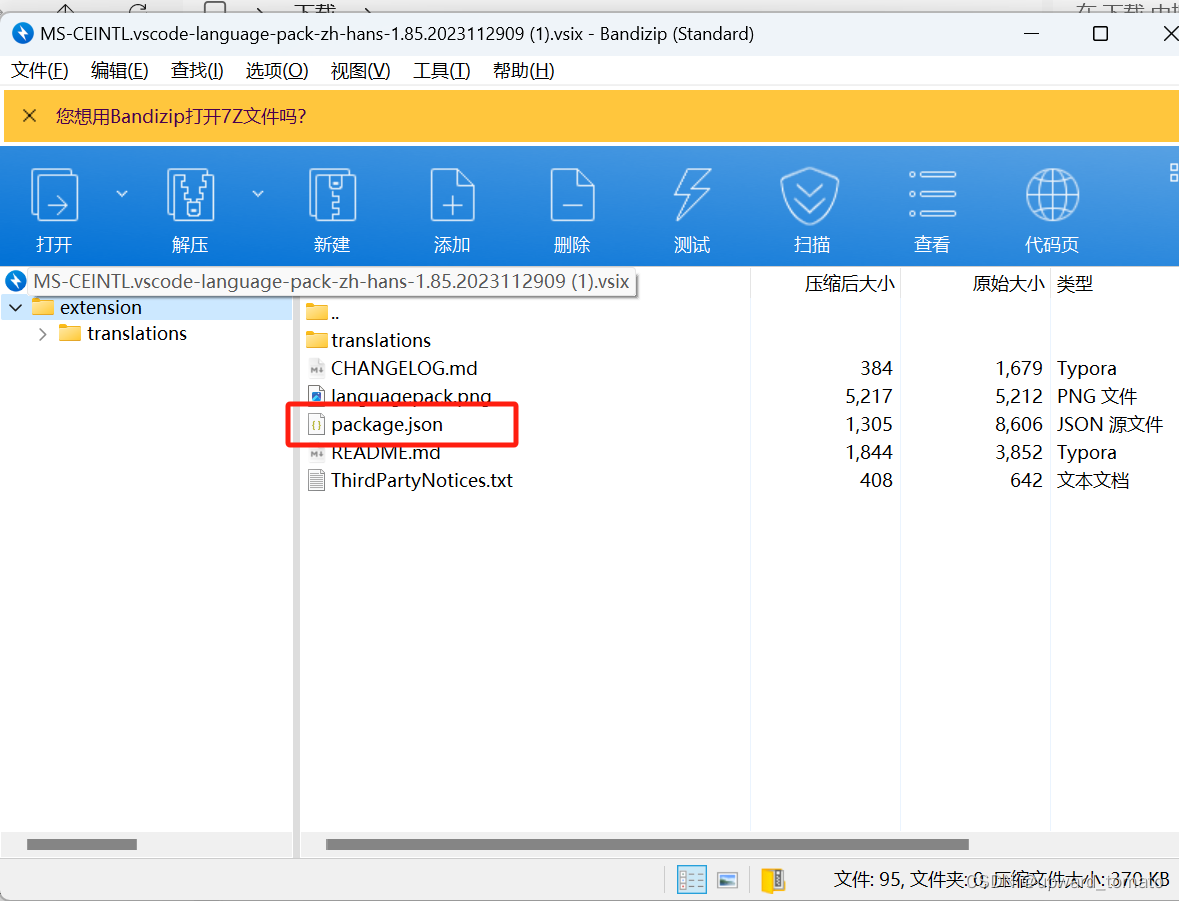Sort by 类型 column header
Screen dimensions: 1179x901
1075,284
